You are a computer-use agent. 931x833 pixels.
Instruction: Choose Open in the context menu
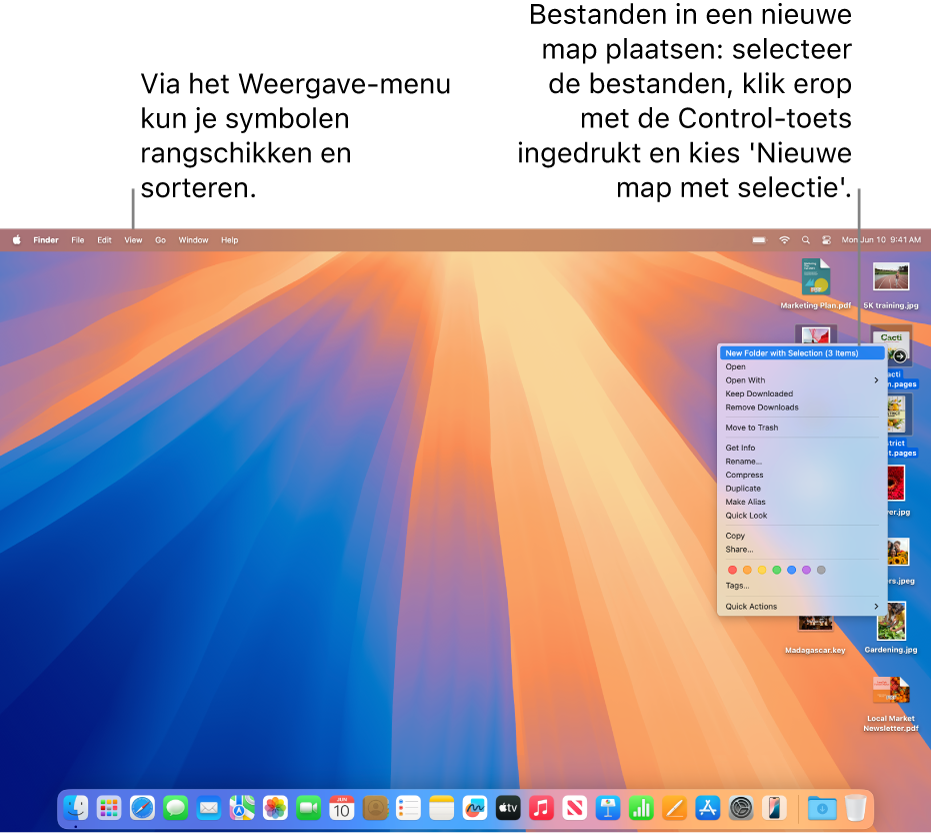pyautogui.click(x=802, y=367)
